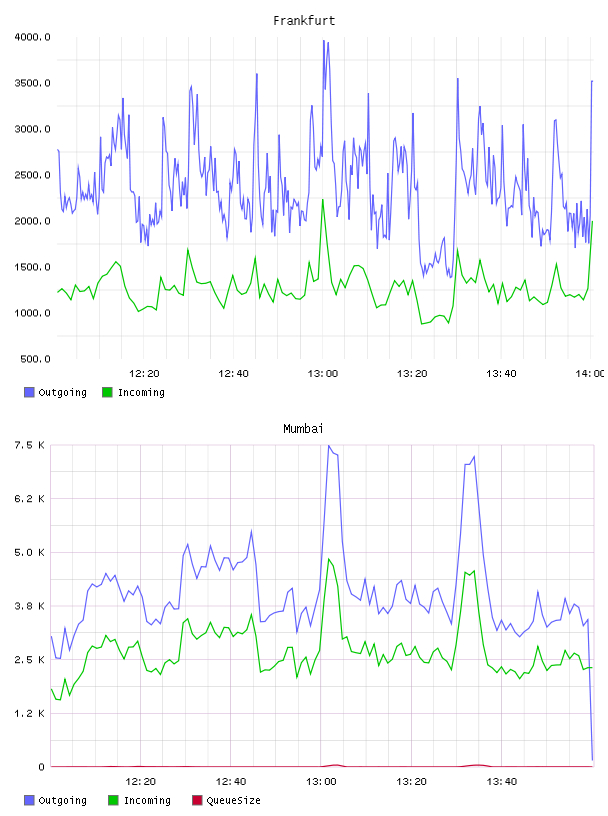Click the Incoming label in Frankfurt legend
The width and height of the screenshot is (608, 816).
coord(141,393)
